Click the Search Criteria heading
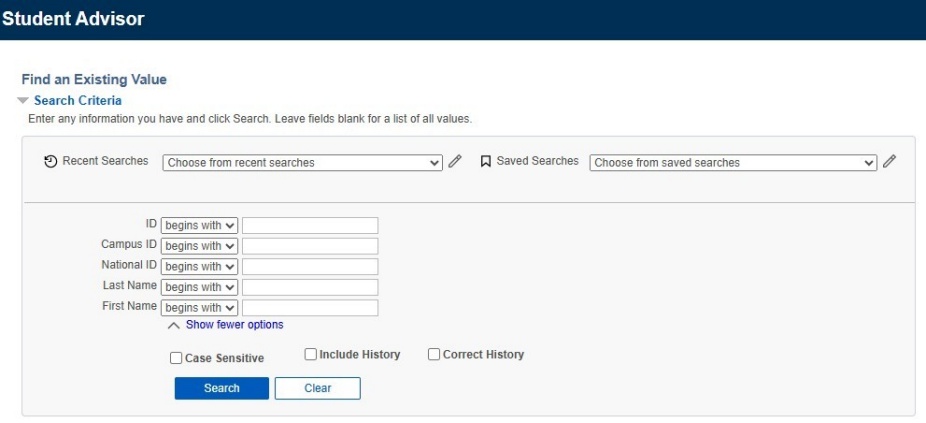Image resolution: width=926 pixels, height=423 pixels. pos(78,100)
